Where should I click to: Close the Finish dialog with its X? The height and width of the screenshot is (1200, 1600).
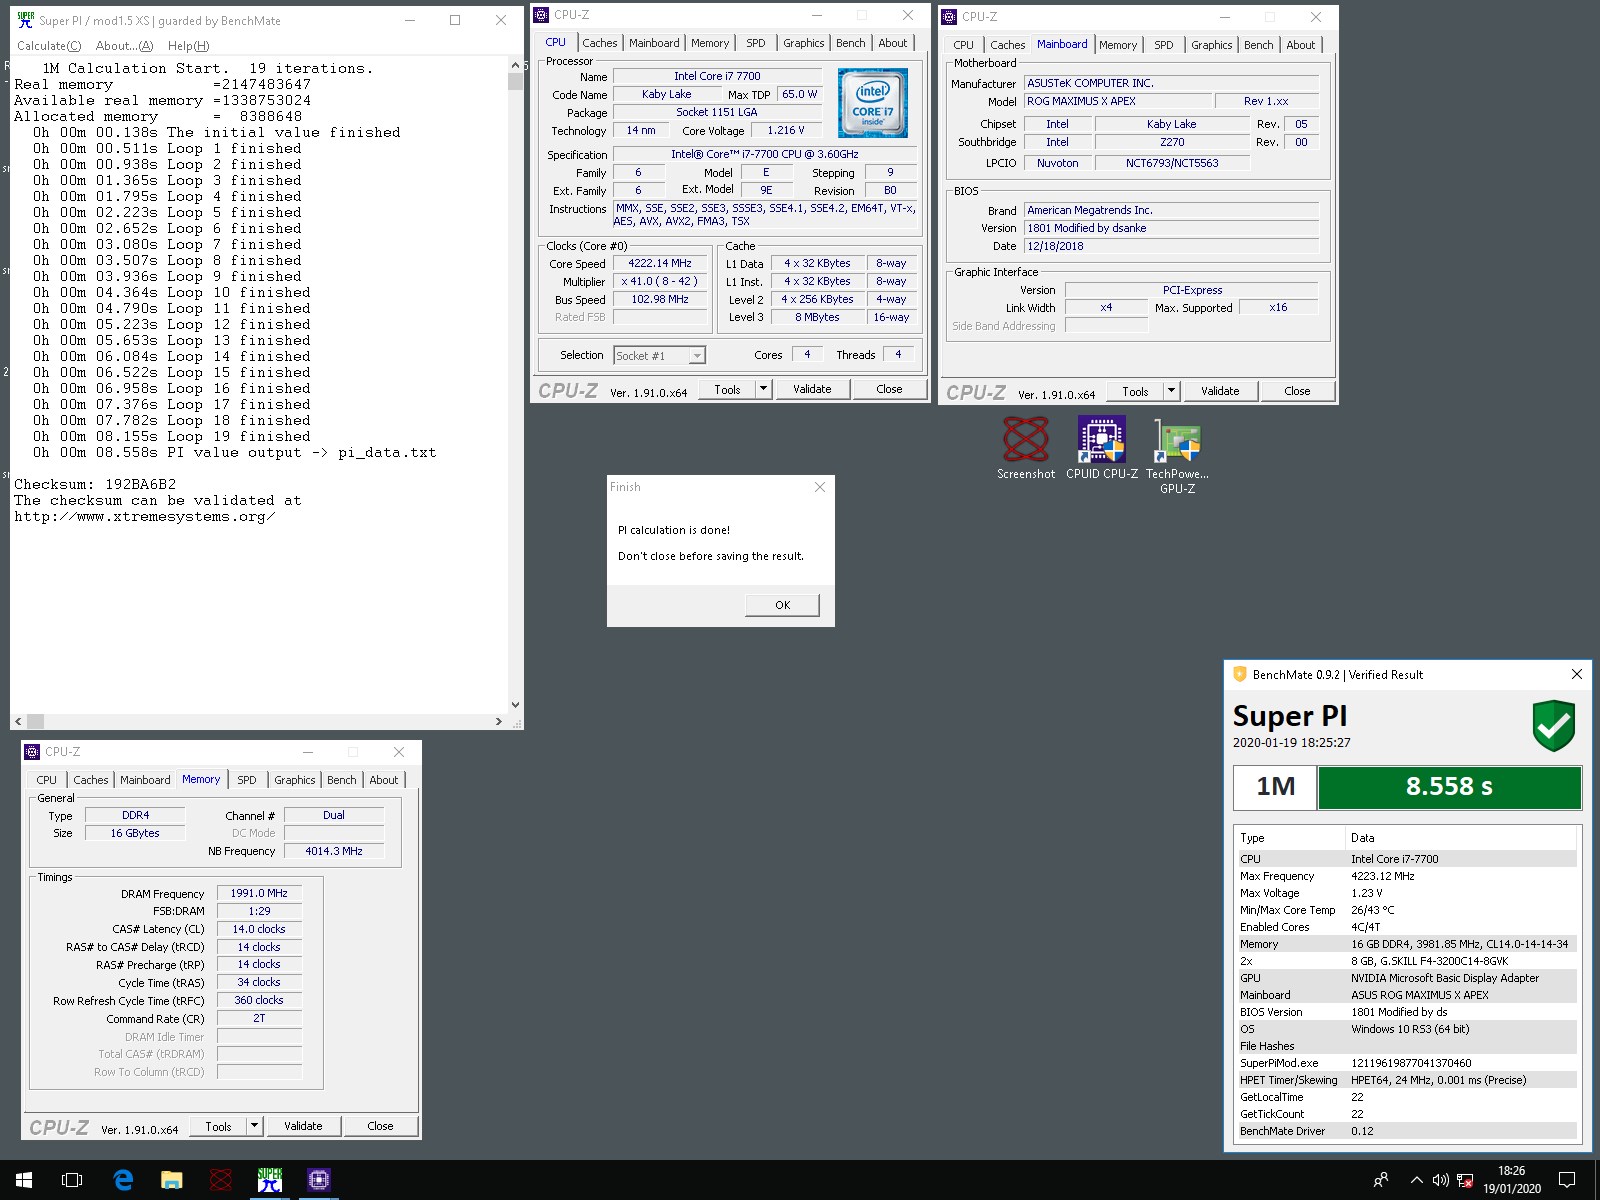[820, 487]
